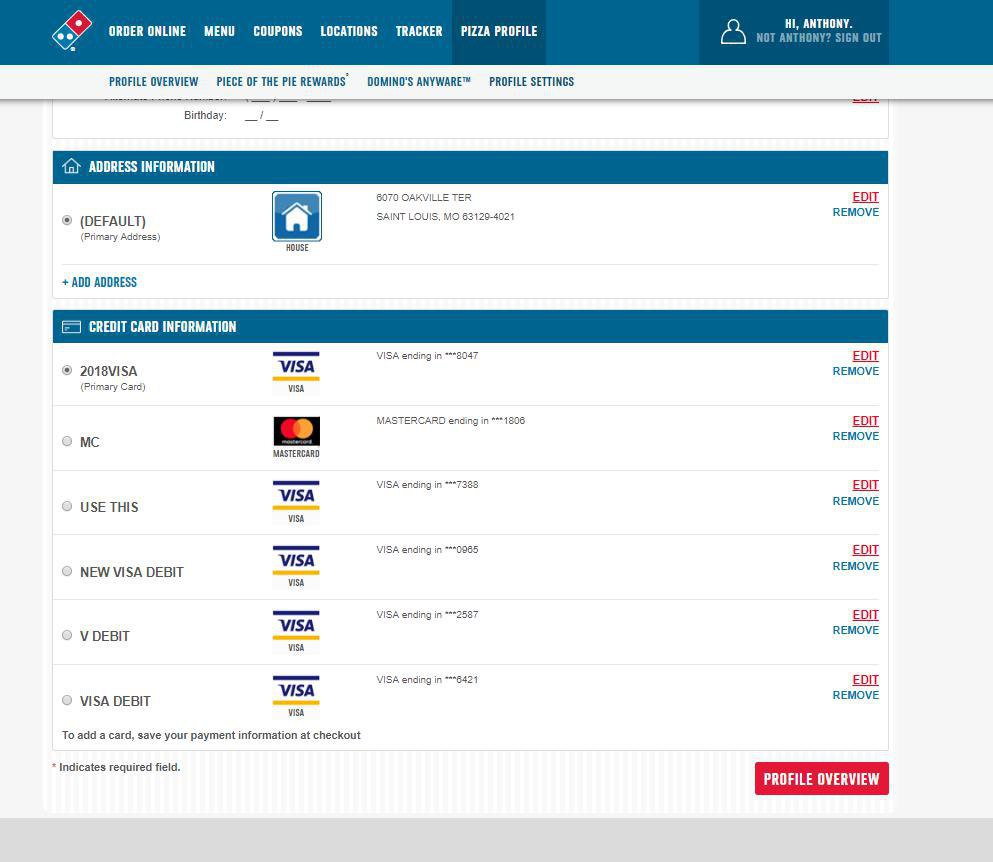Remove the Mastercard ending in 1806

click(856, 436)
